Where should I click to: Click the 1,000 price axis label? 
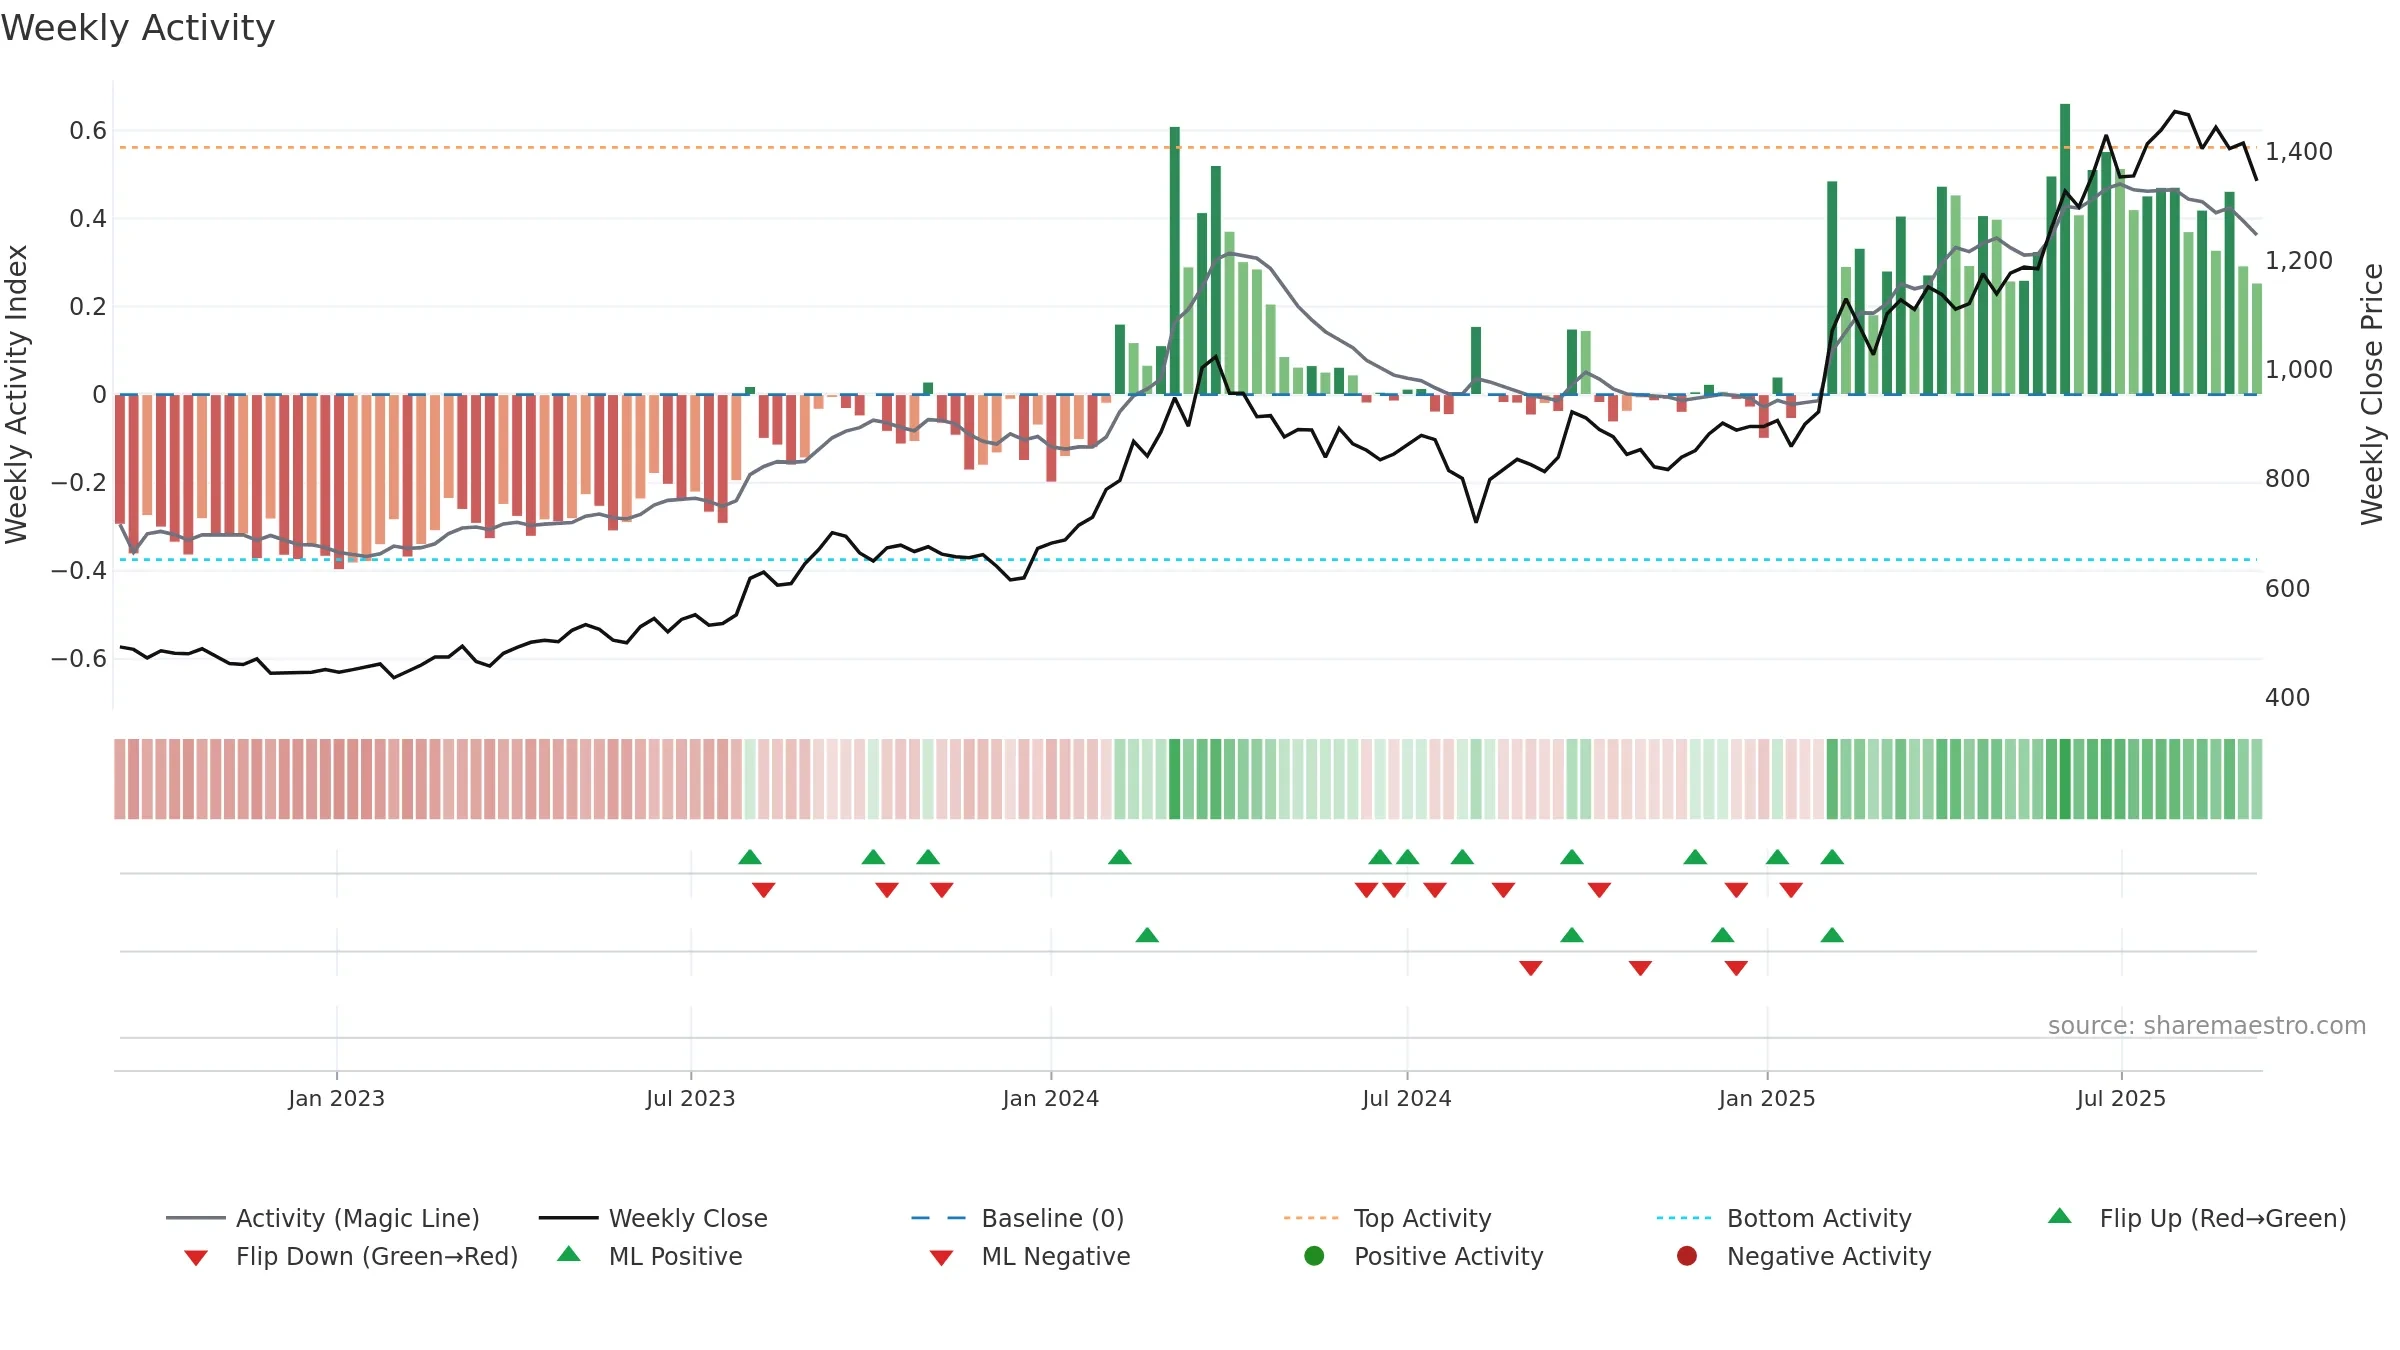tap(2298, 369)
